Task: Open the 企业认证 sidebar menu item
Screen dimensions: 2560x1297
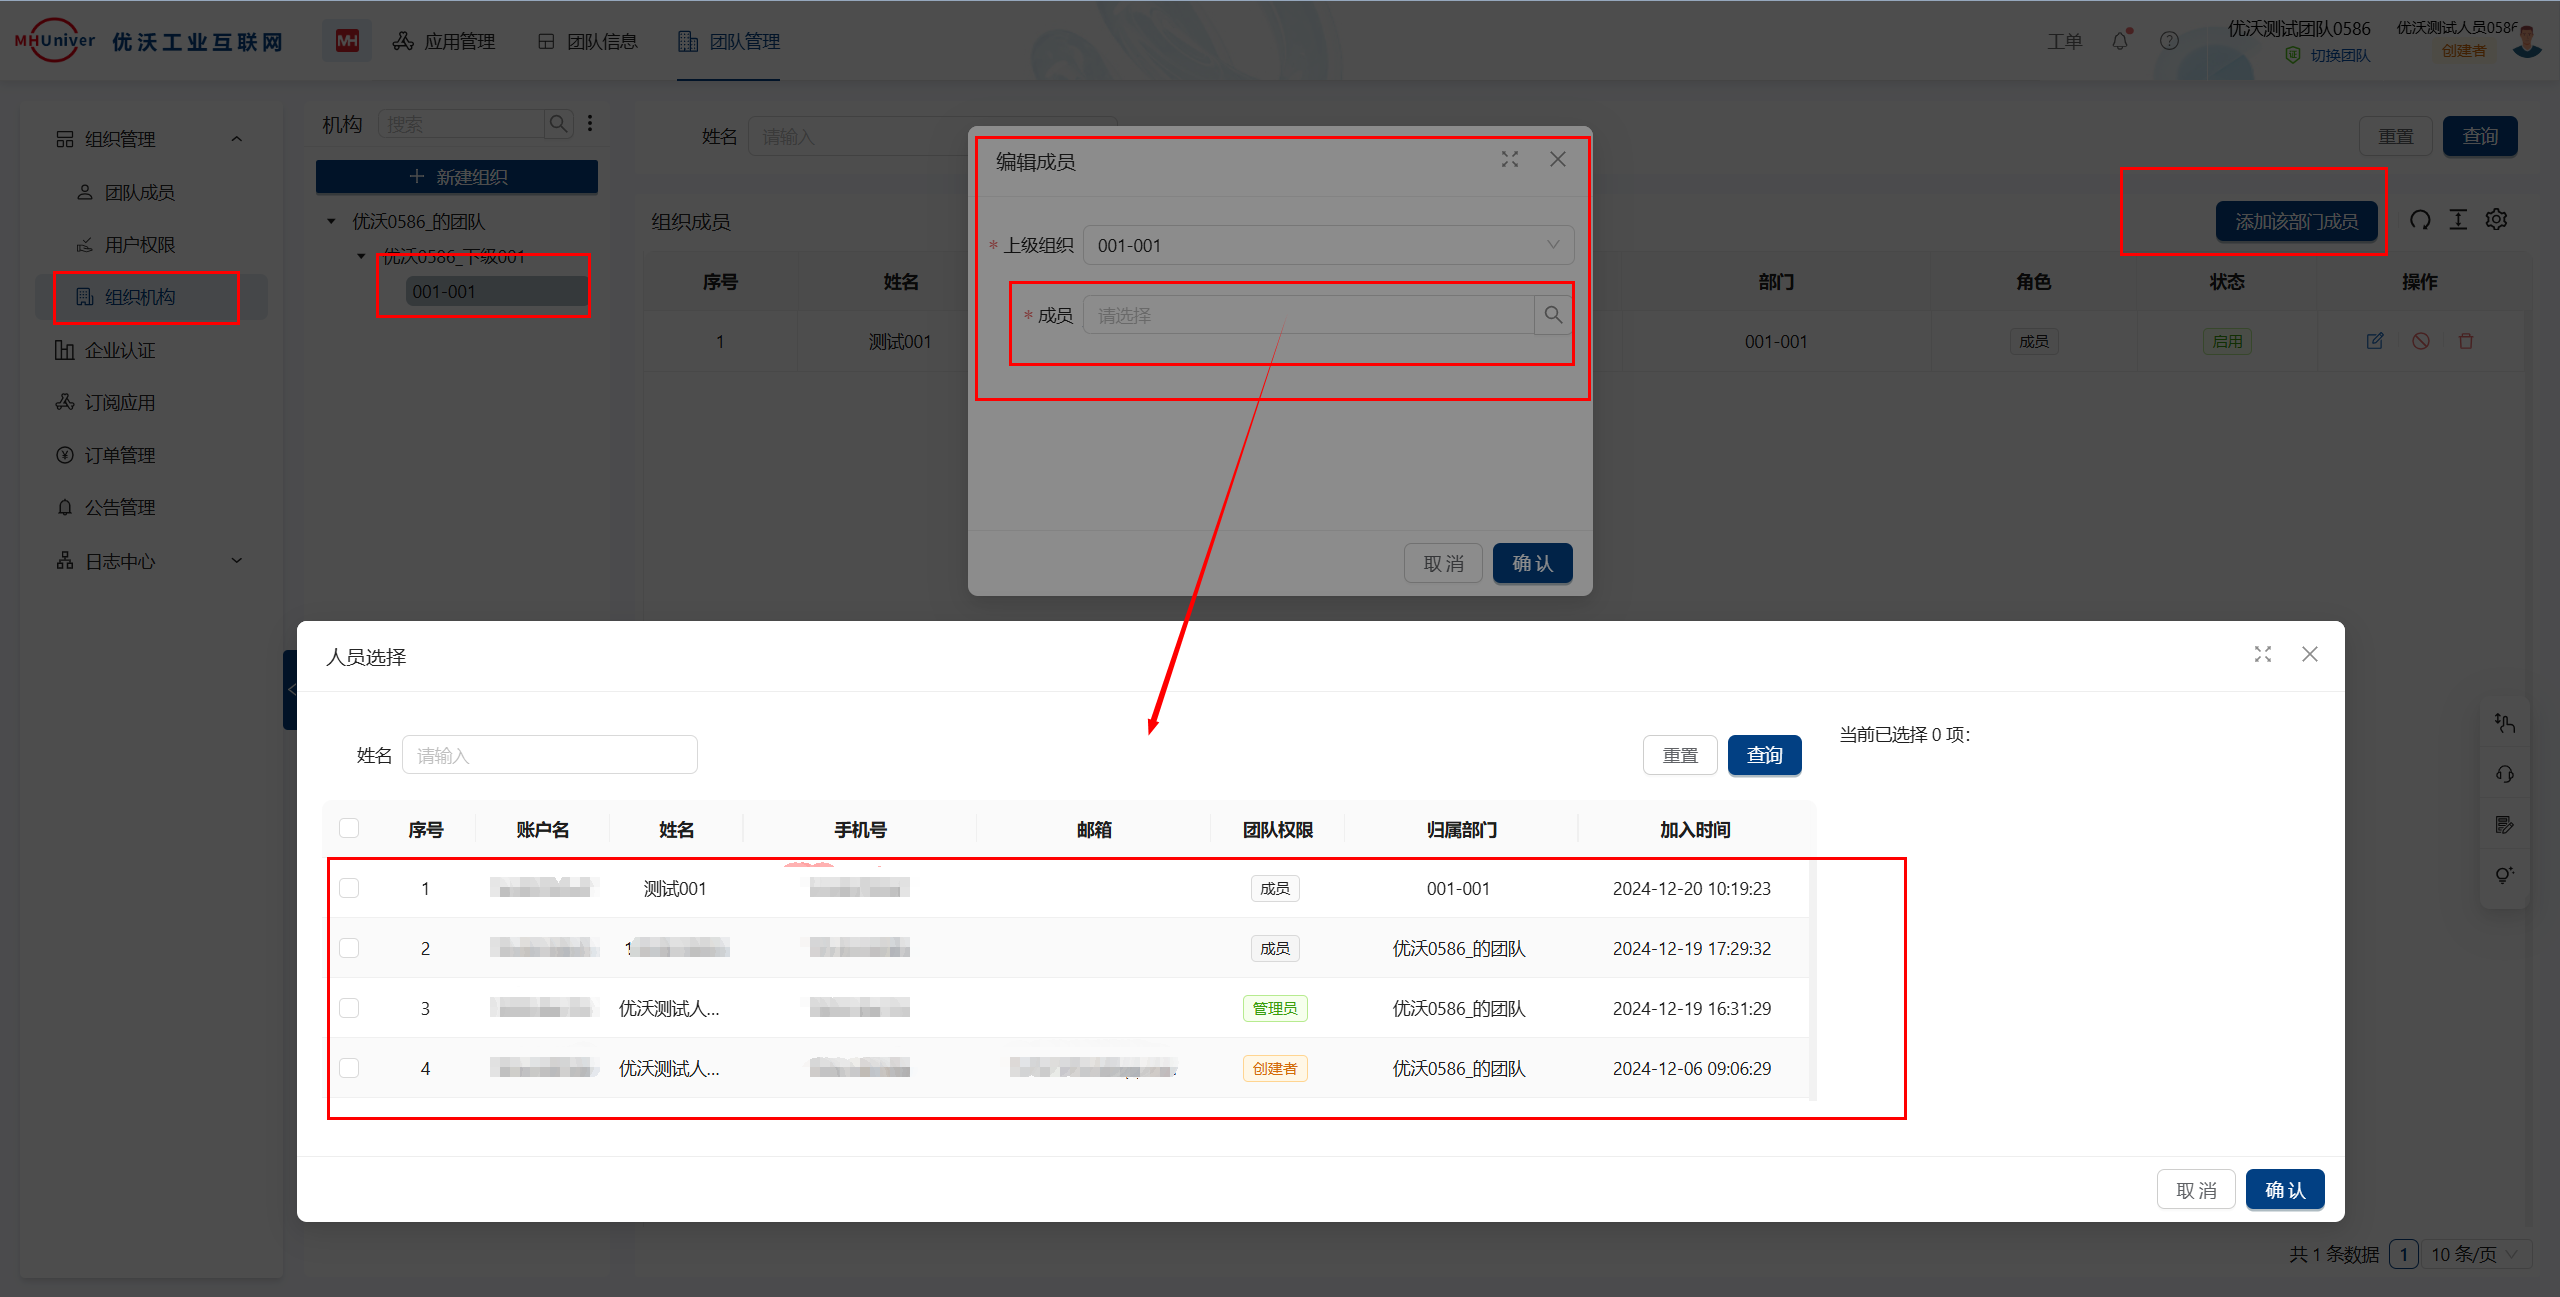Action: (119, 350)
